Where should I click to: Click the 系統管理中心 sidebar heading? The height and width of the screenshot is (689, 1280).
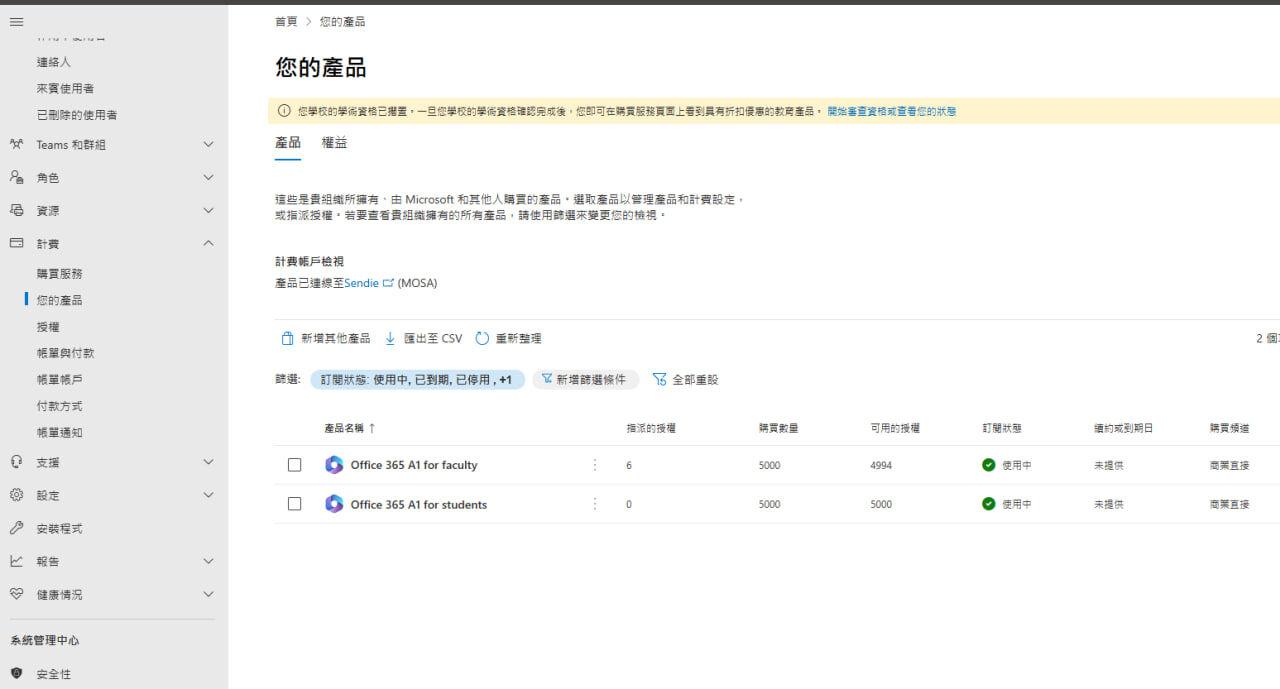(45, 640)
